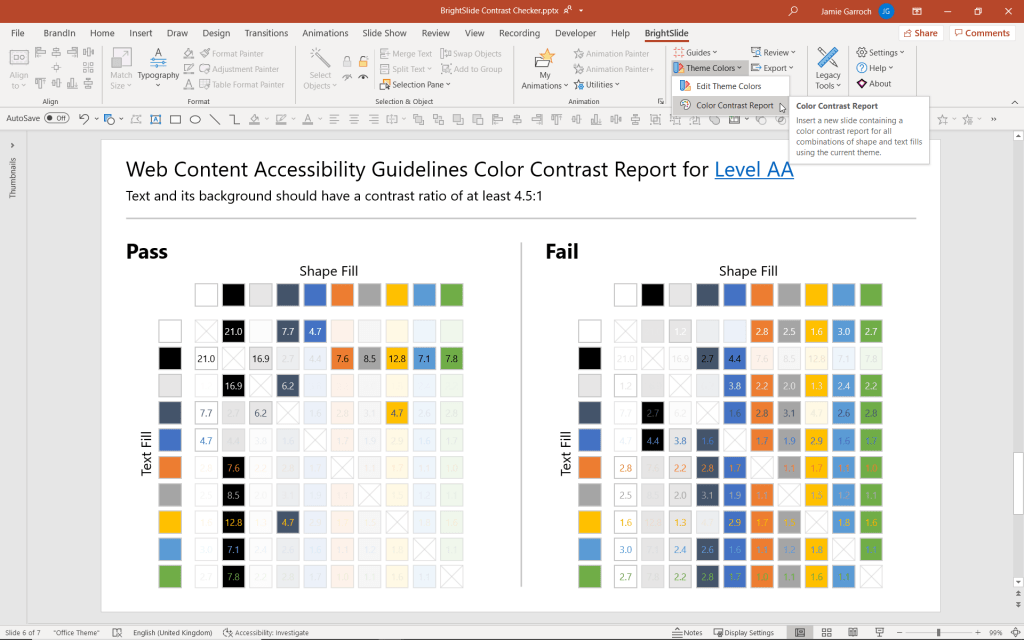
Task: Click the About icon in the BrightSlide ribbon
Action: [880, 84]
